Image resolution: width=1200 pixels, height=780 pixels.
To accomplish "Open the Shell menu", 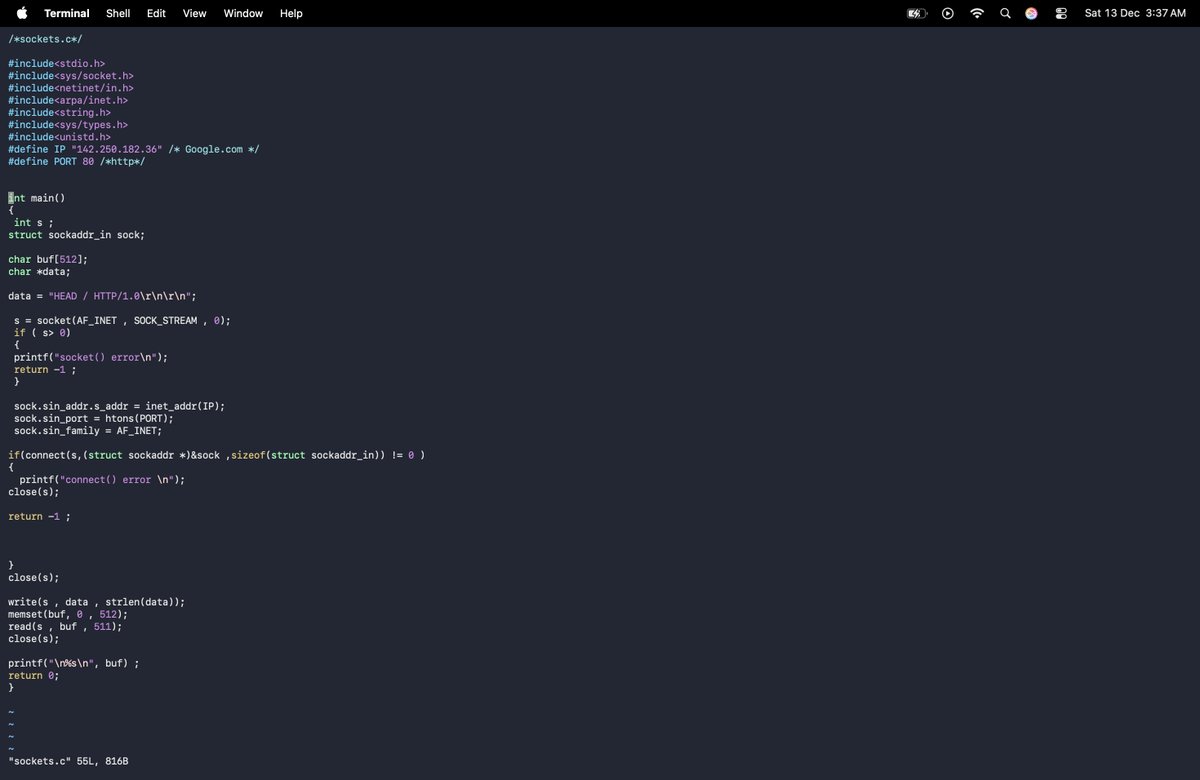I will click(x=118, y=13).
